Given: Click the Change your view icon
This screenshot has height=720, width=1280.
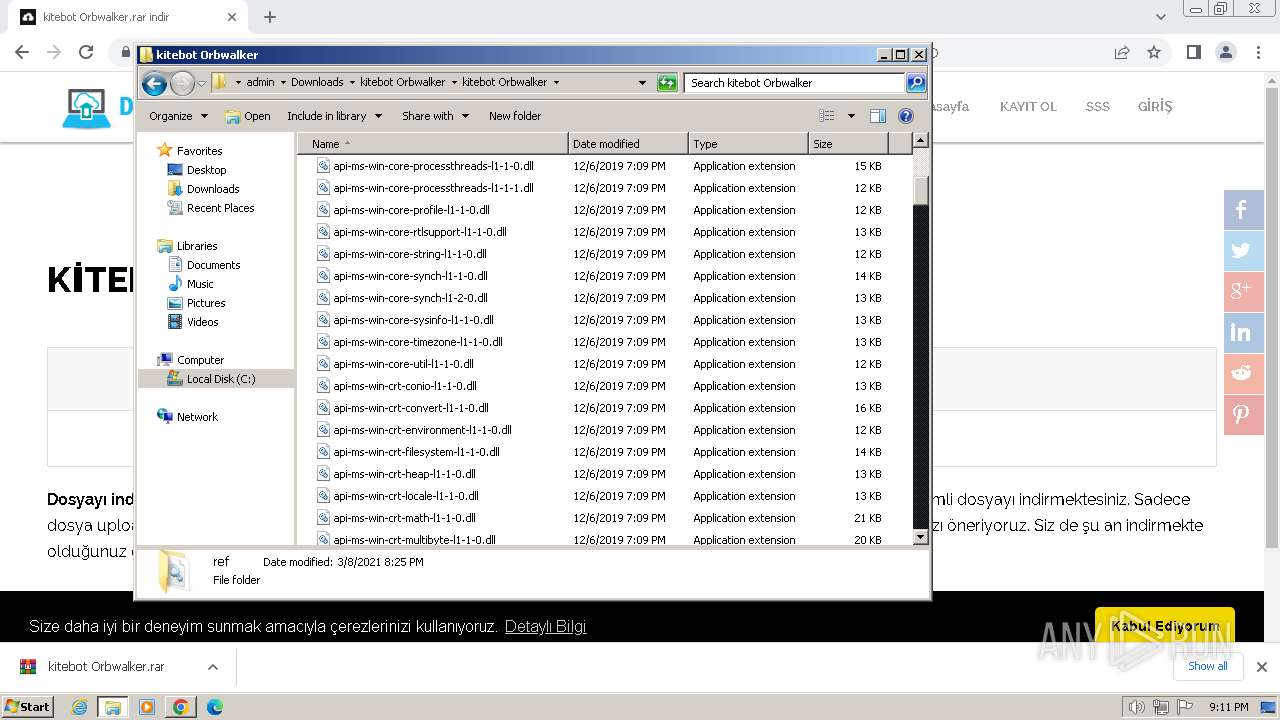Looking at the screenshot, I should coord(827,116).
